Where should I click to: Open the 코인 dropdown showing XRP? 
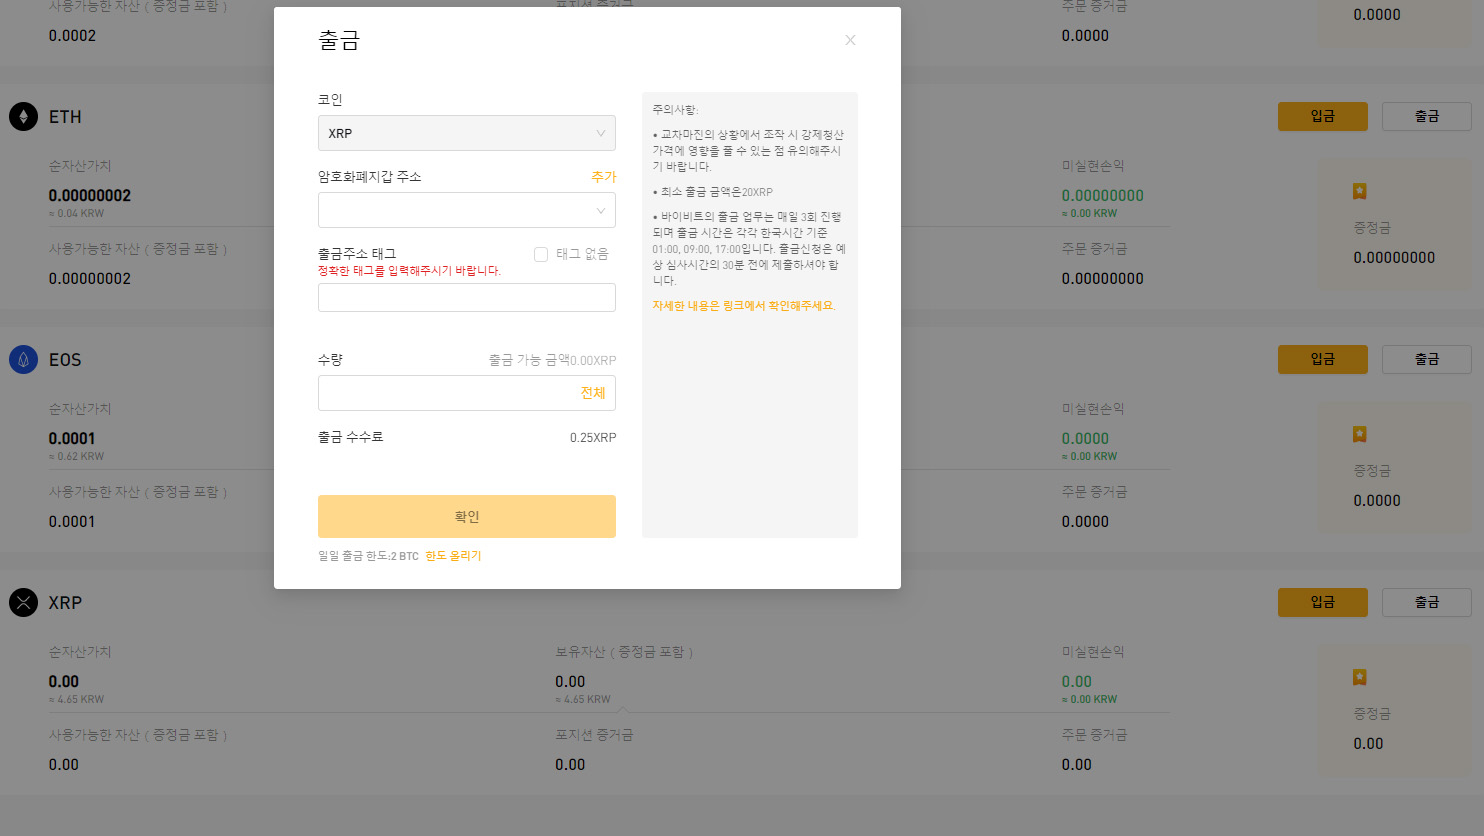click(467, 133)
